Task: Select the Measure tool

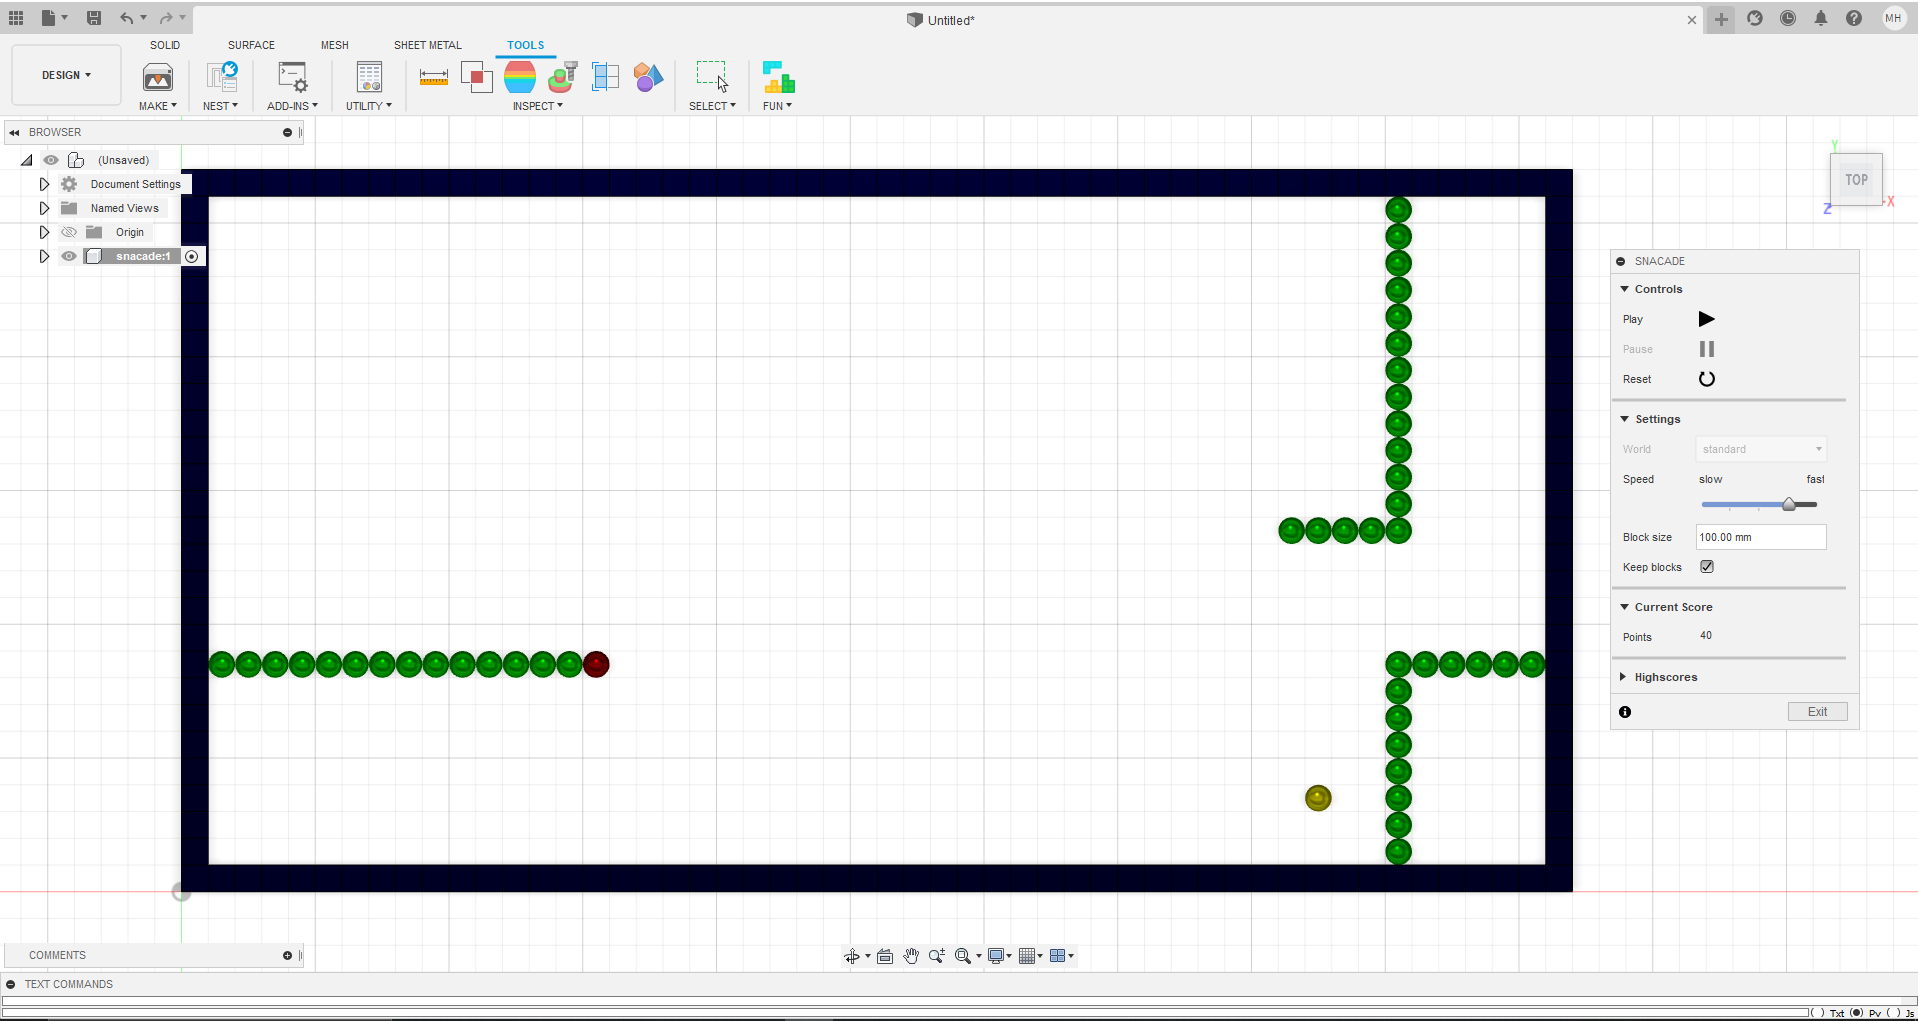Action: tap(433, 77)
